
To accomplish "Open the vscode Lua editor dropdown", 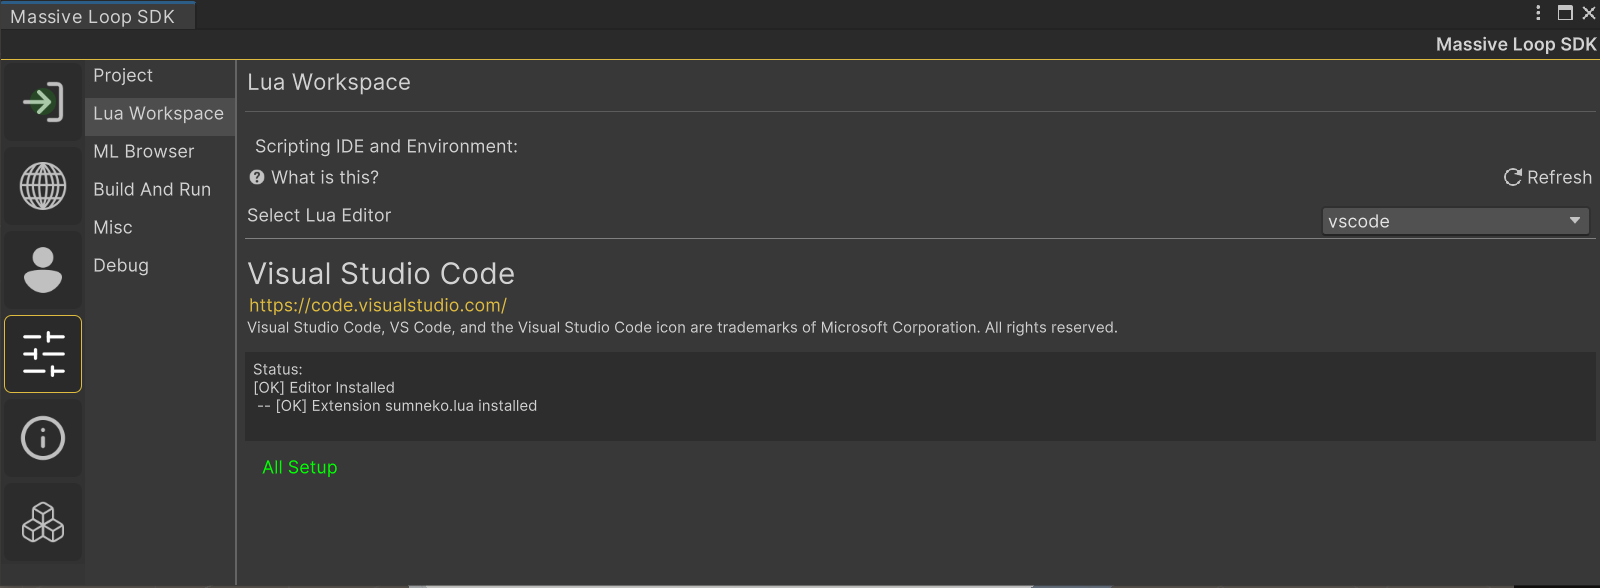I will [1455, 221].
